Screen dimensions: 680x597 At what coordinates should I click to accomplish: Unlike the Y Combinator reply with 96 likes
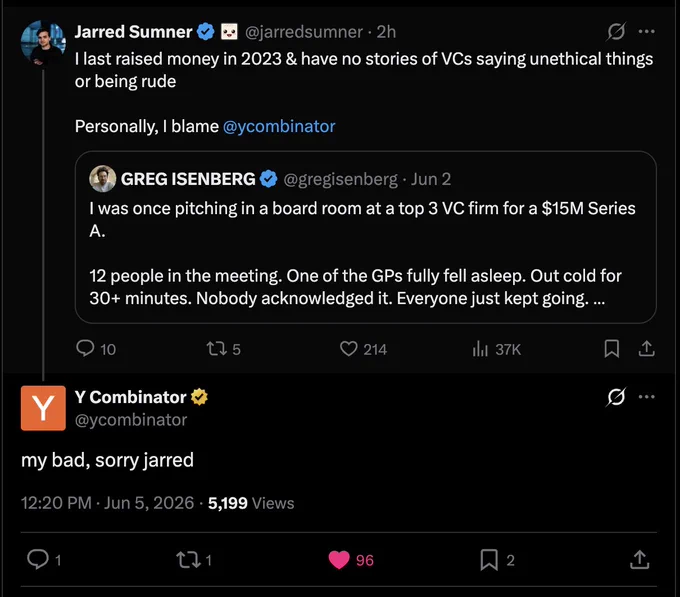351,560
